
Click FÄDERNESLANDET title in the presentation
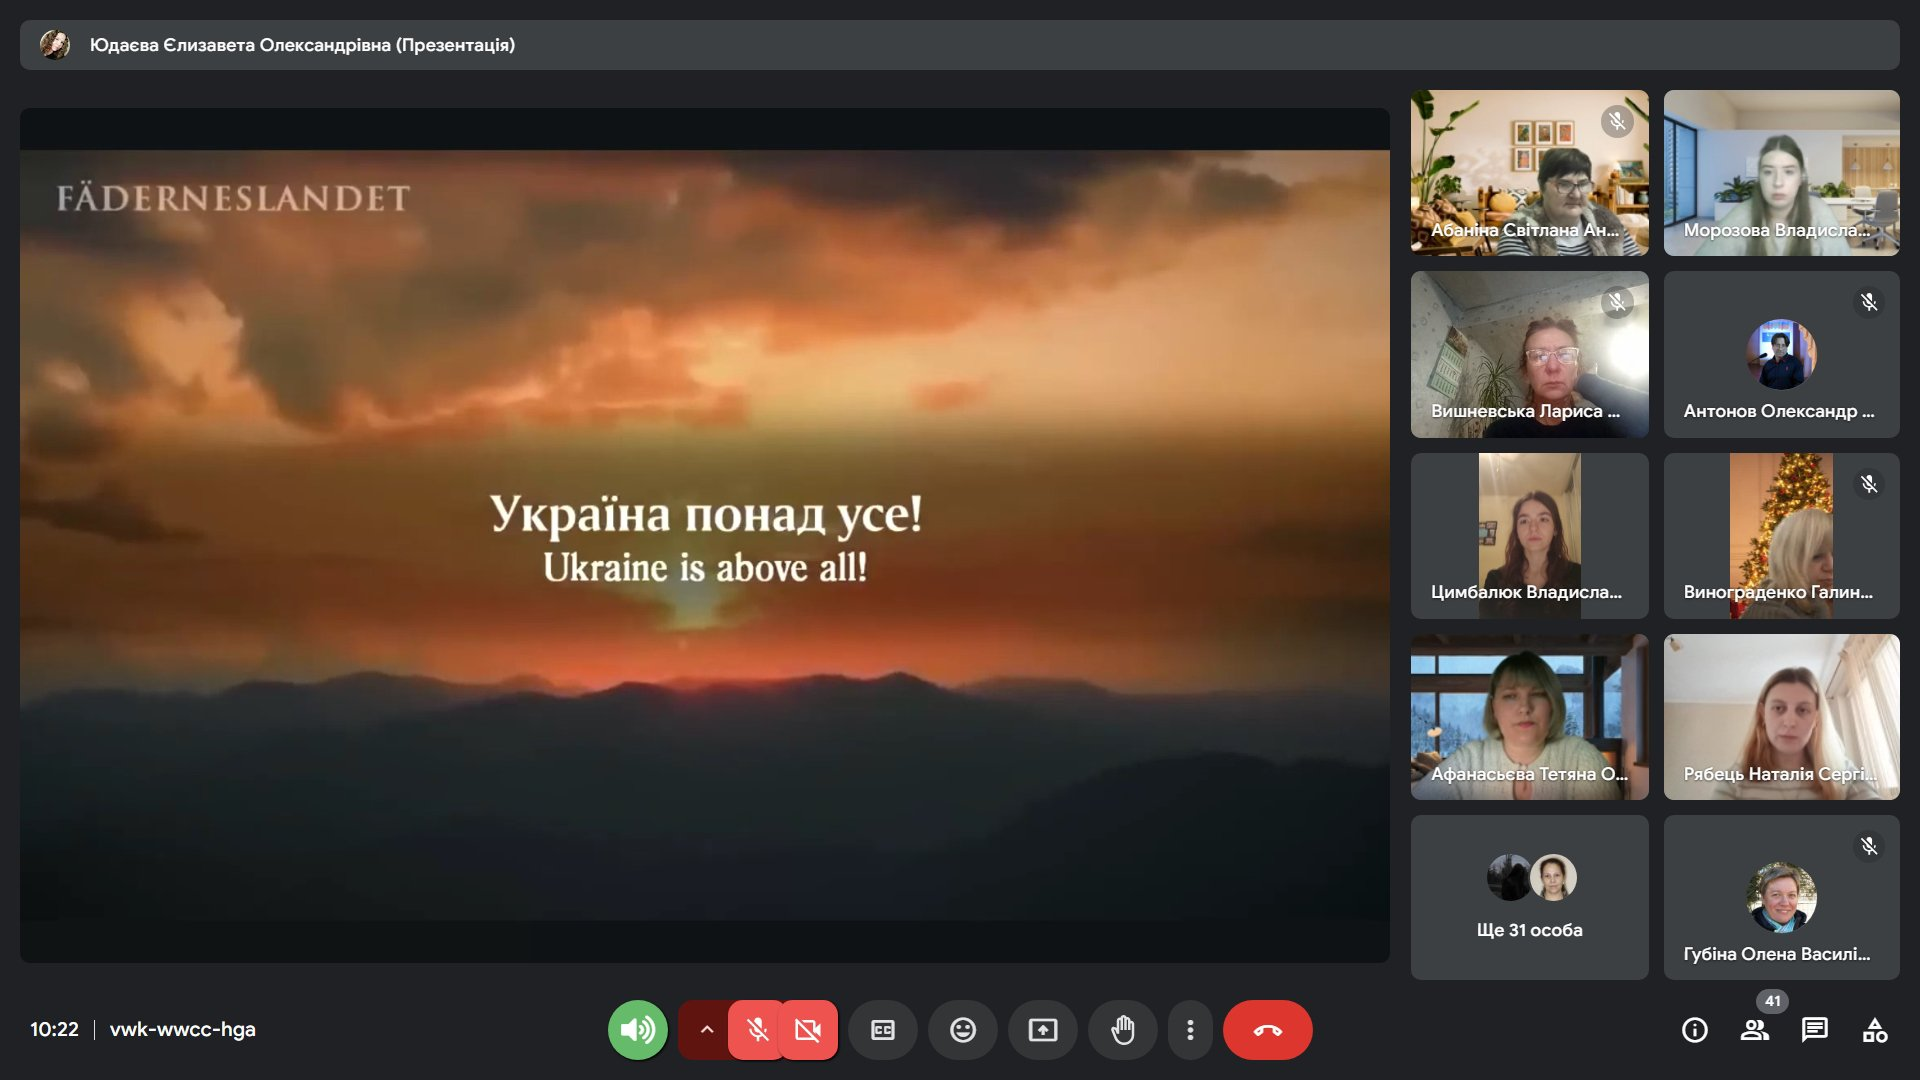233,198
